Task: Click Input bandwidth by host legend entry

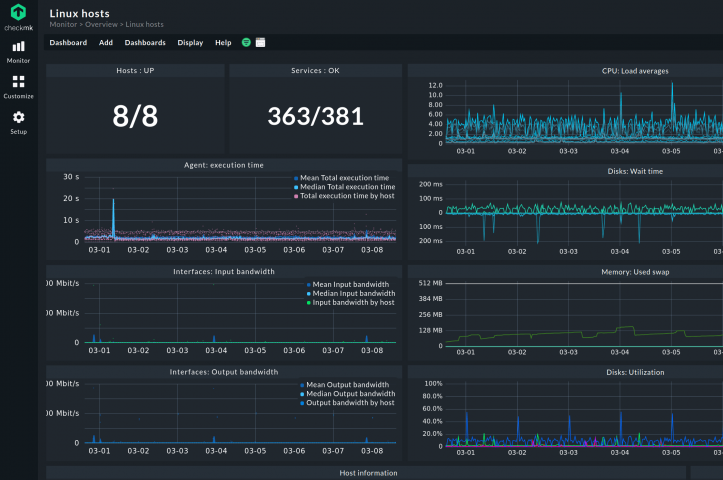Action: [x=353, y=302]
